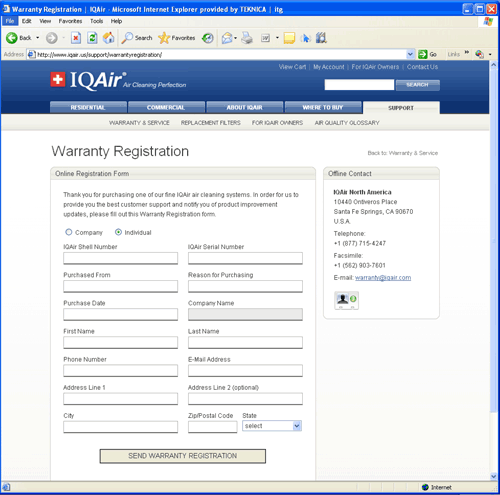
Task: Click the yellow Discuss note icon
Action: coord(289,38)
